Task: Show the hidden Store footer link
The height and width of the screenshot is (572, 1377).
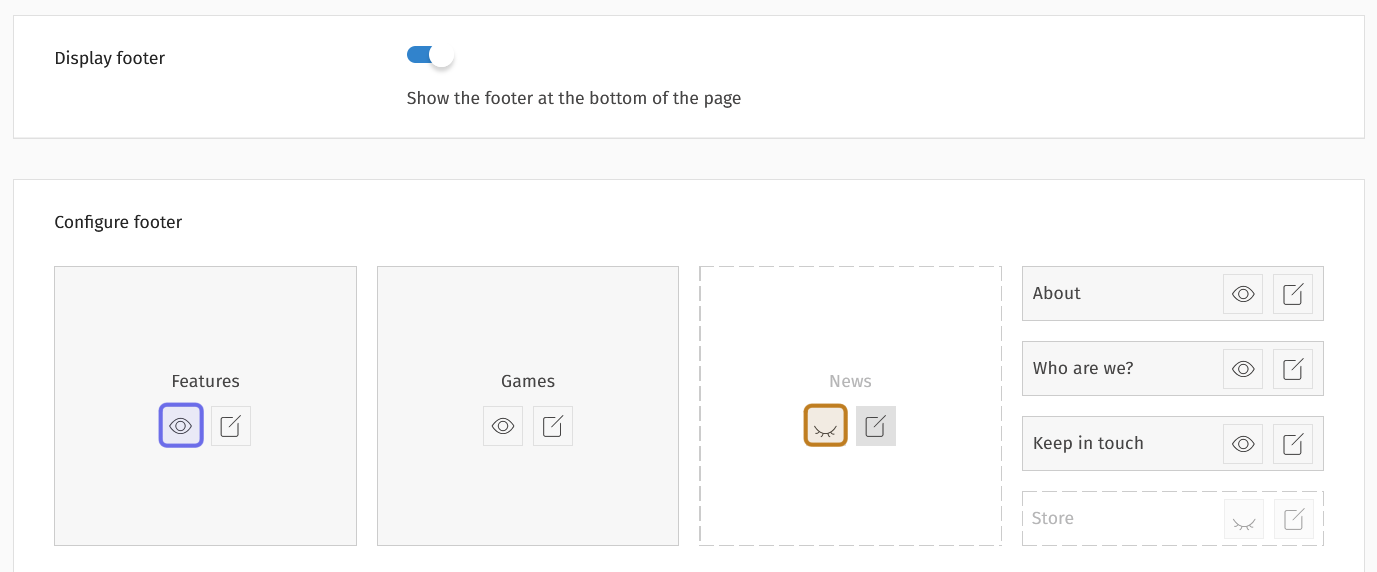Action: pyautogui.click(x=1244, y=519)
